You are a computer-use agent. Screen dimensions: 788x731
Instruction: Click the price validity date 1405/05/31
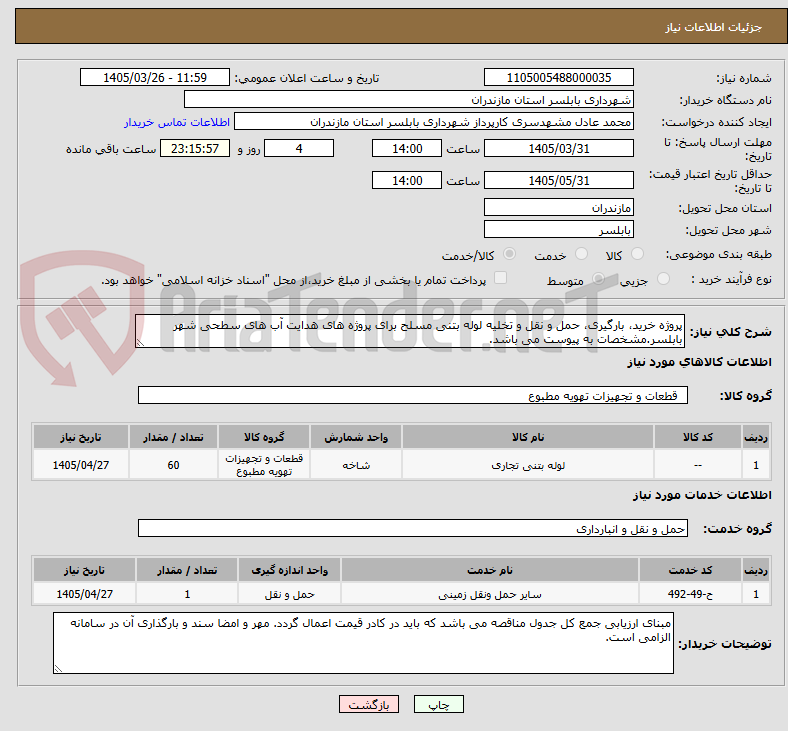coord(559,180)
